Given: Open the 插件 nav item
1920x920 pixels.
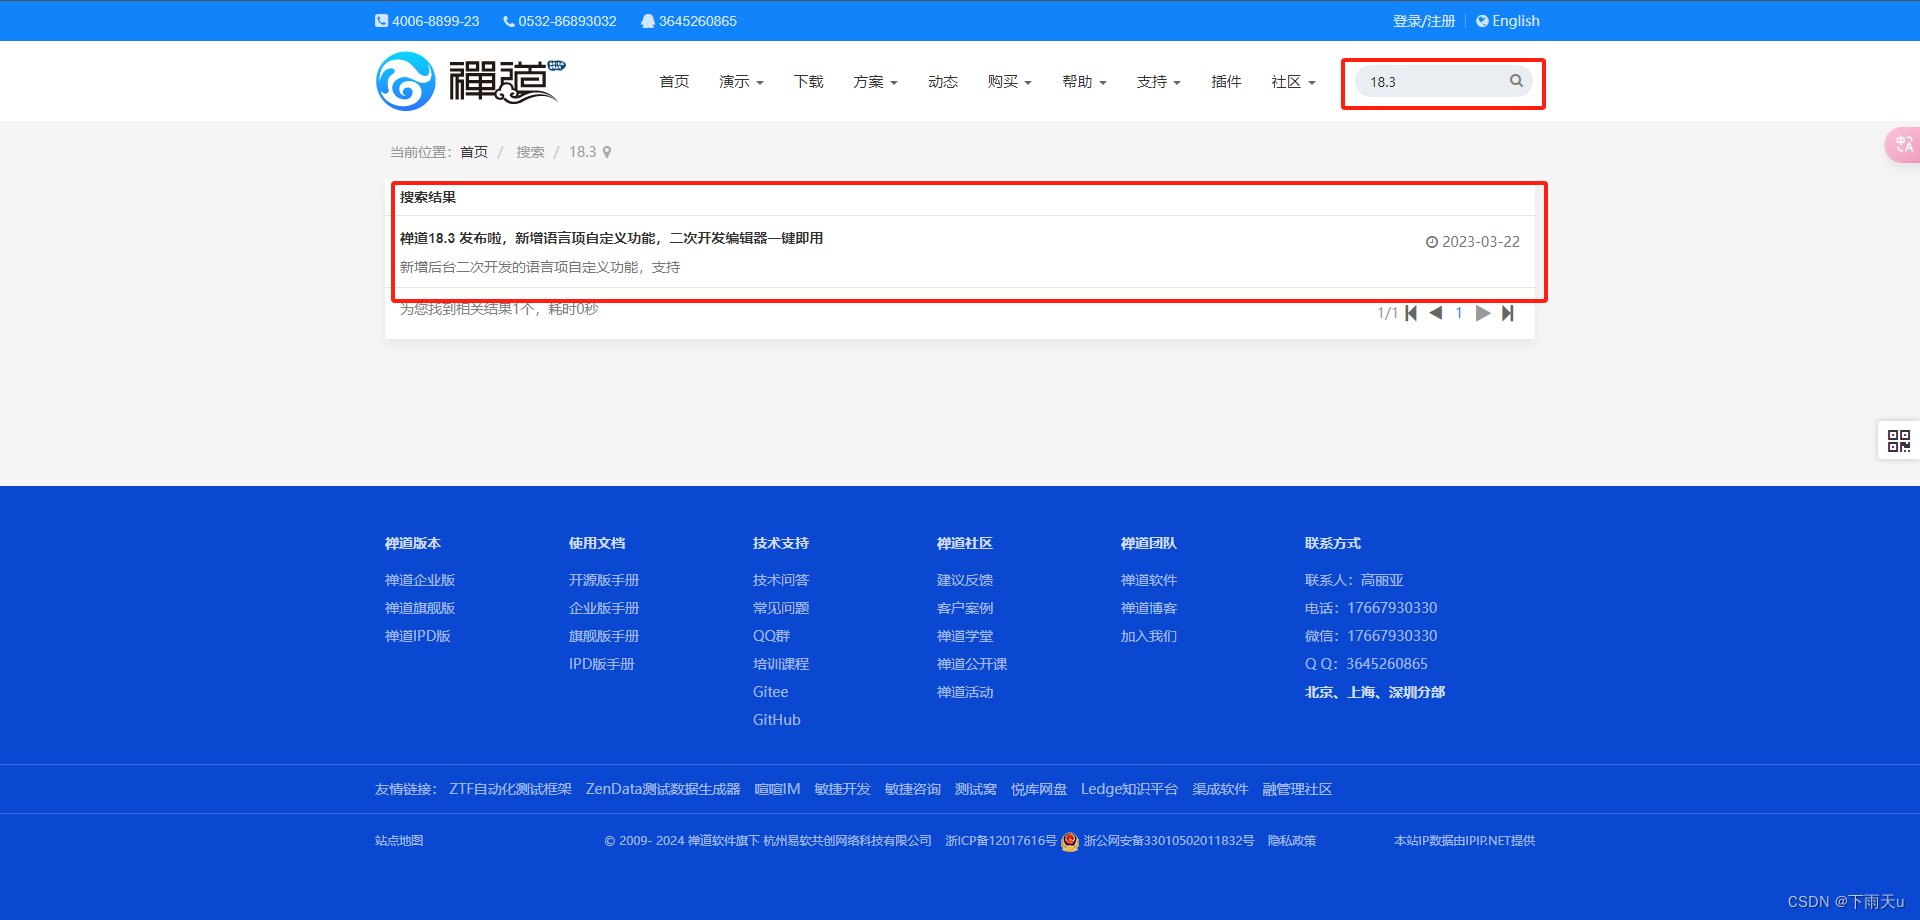Looking at the screenshot, I should 1226,82.
